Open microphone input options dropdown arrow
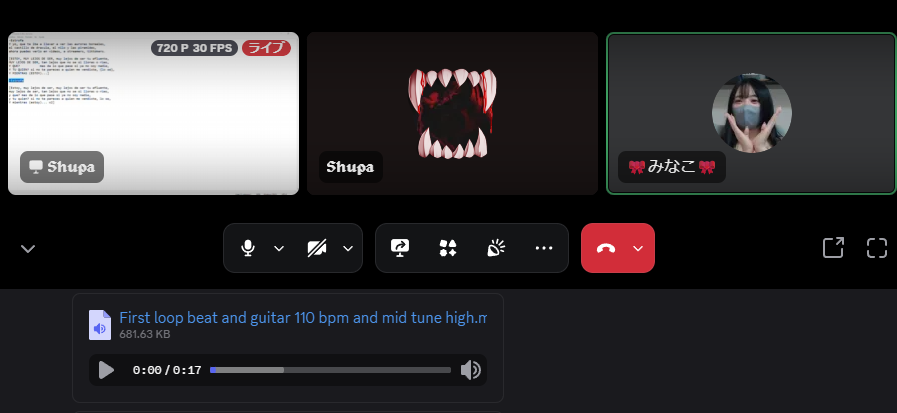897x413 pixels. (x=279, y=248)
